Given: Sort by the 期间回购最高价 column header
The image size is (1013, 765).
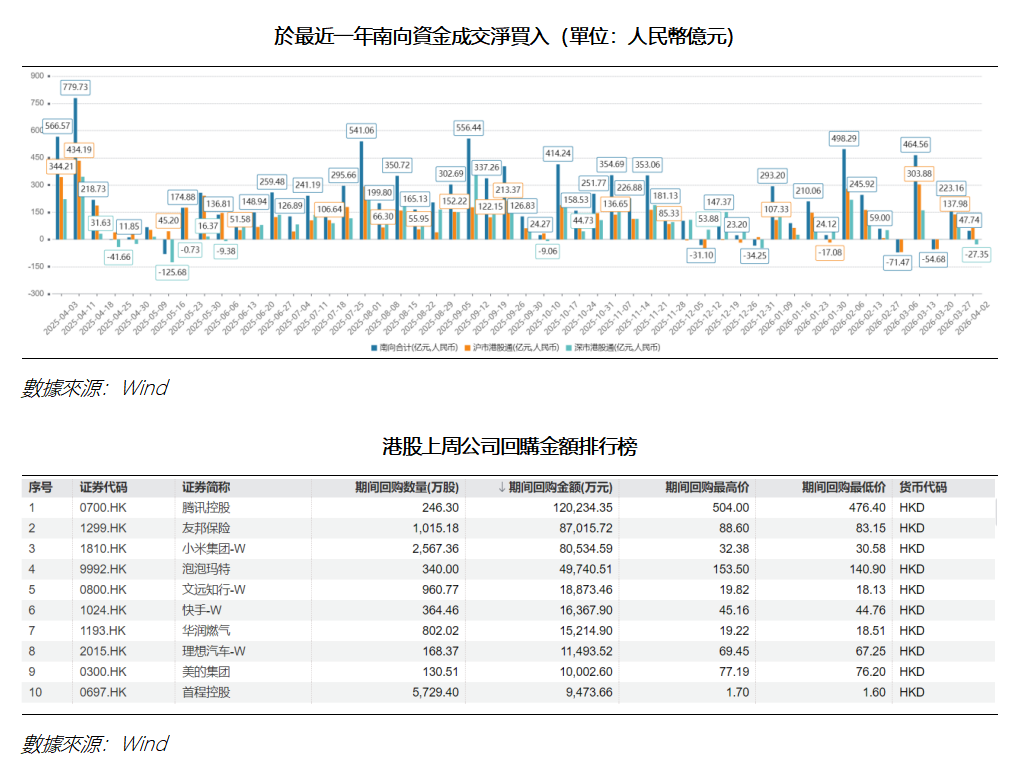Looking at the screenshot, I should [x=707, y=487].
